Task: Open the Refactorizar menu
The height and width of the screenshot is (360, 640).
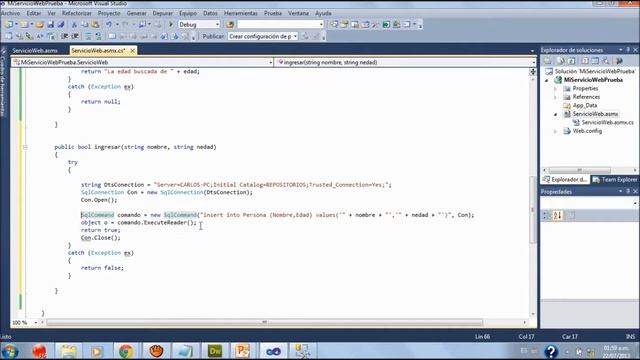Action: pos(77,13)
